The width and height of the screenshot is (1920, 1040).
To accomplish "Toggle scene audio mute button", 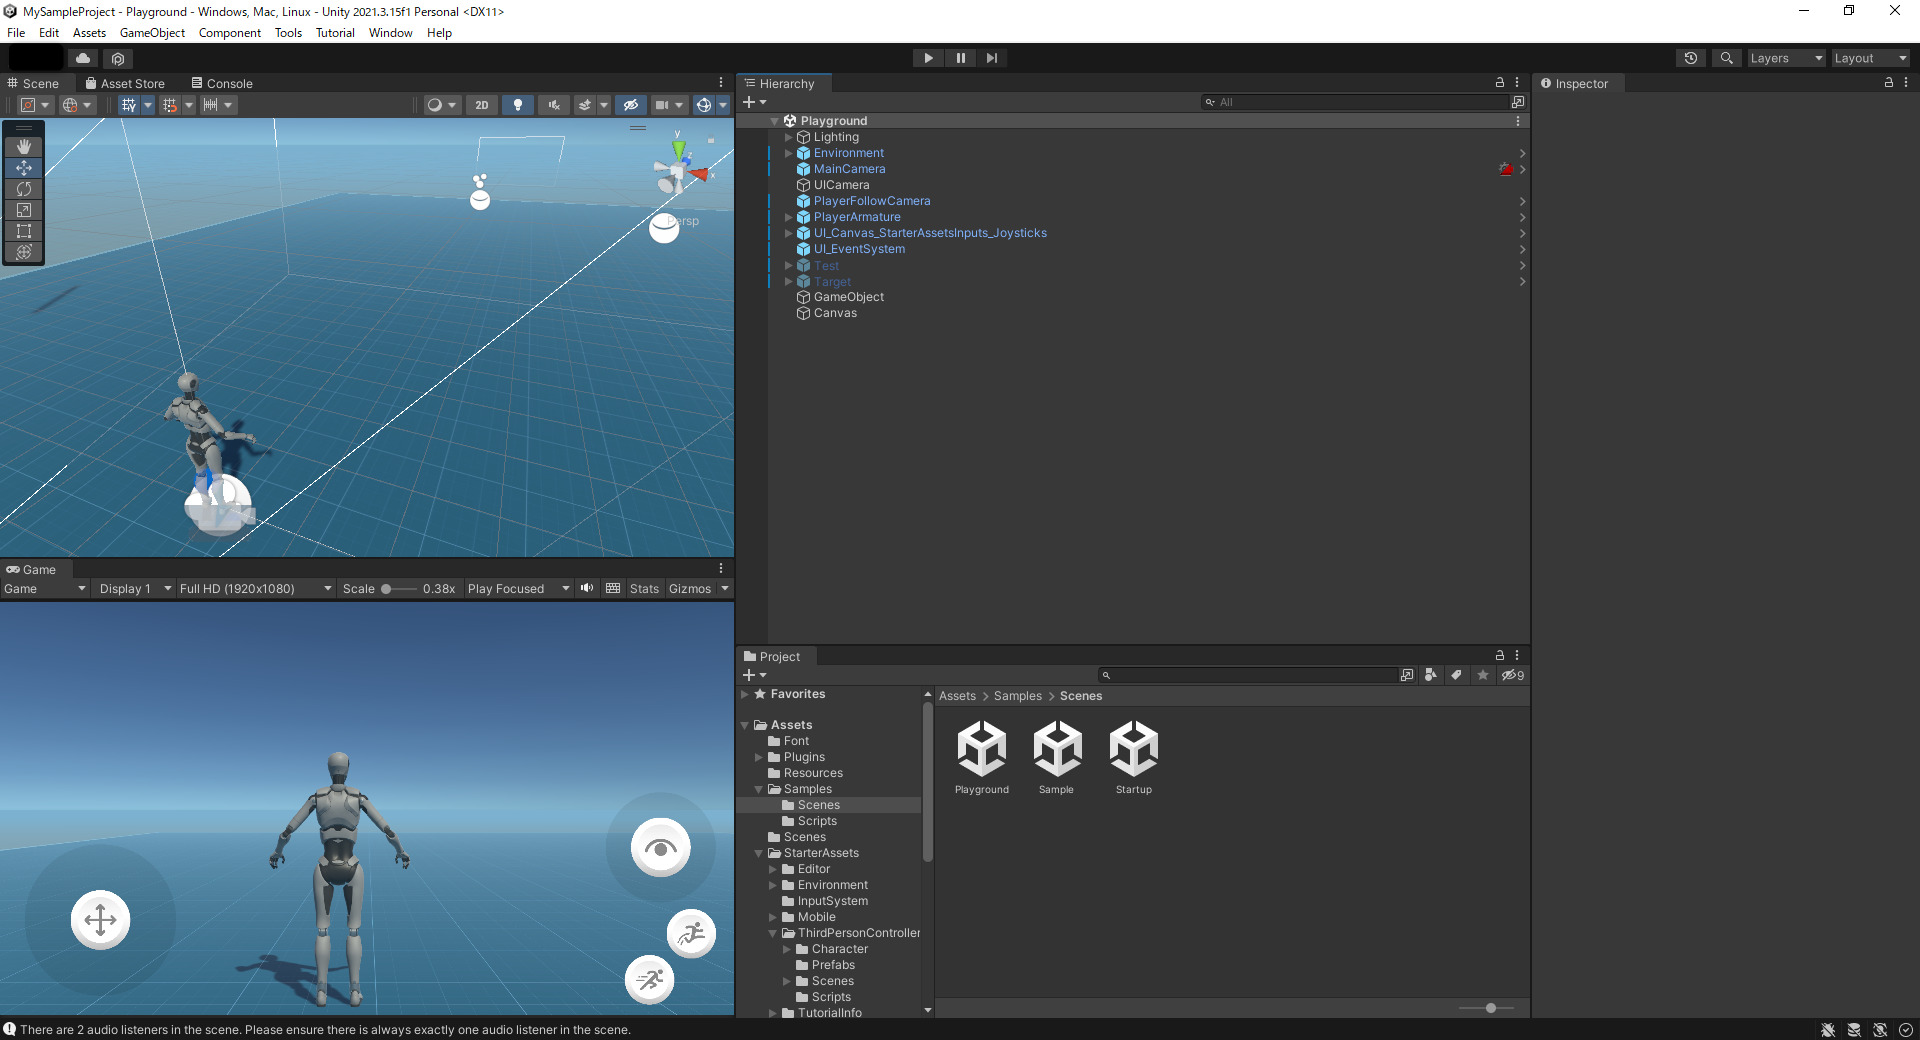I will pos(553,105).
